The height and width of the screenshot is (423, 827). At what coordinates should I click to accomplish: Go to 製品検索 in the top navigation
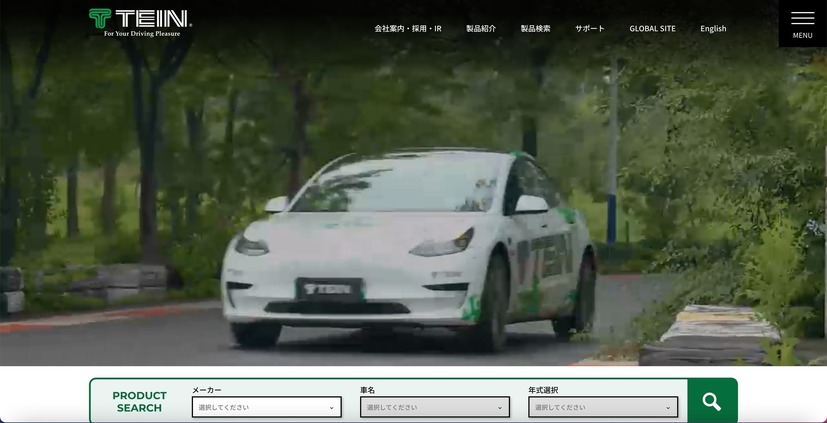pos(535,29)
